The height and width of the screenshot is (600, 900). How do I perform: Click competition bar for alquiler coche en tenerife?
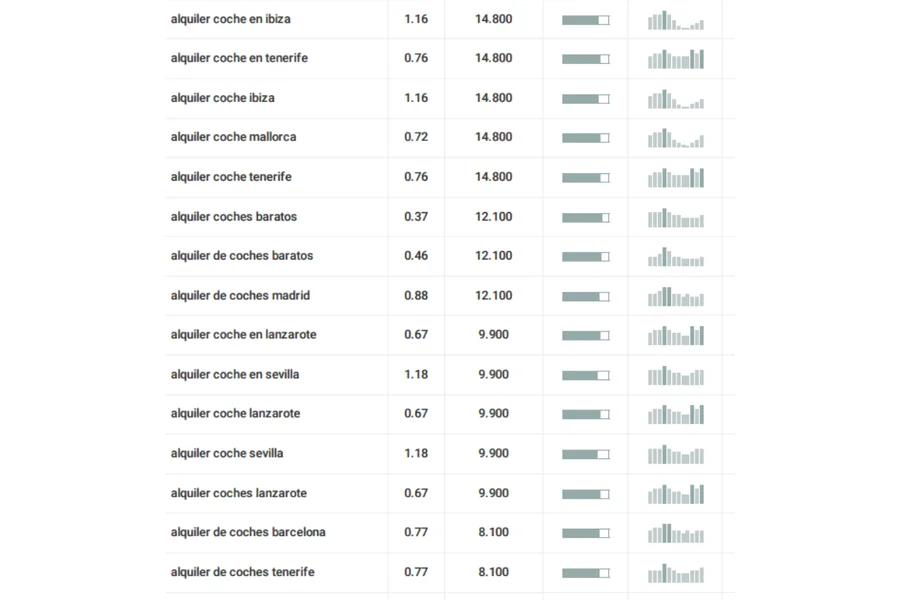[585, 59]
